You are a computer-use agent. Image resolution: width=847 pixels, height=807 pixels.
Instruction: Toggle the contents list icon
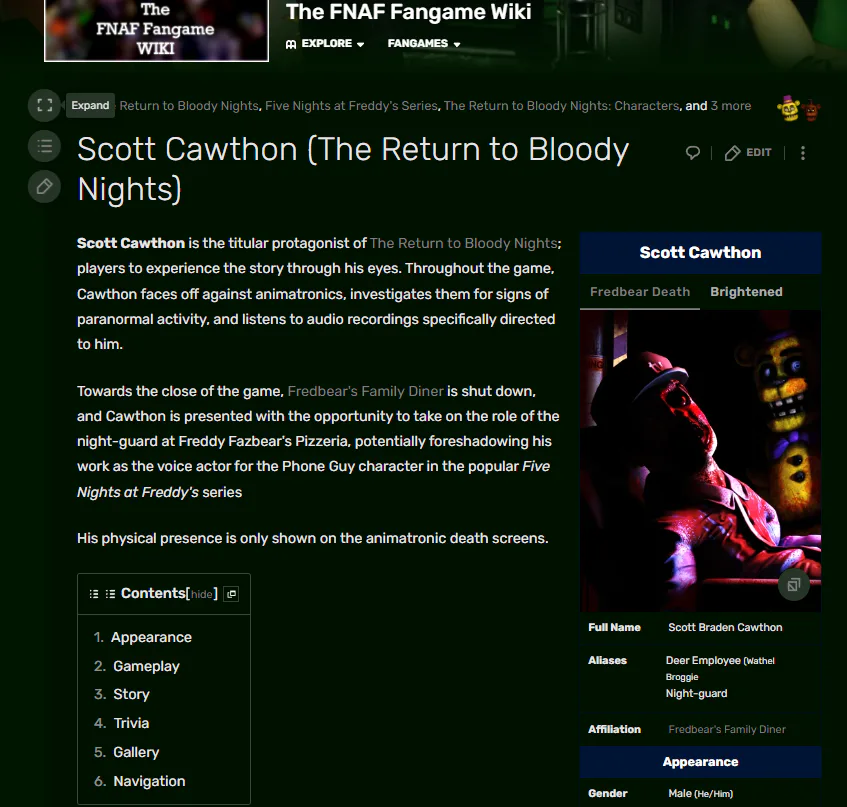point(94,594)
